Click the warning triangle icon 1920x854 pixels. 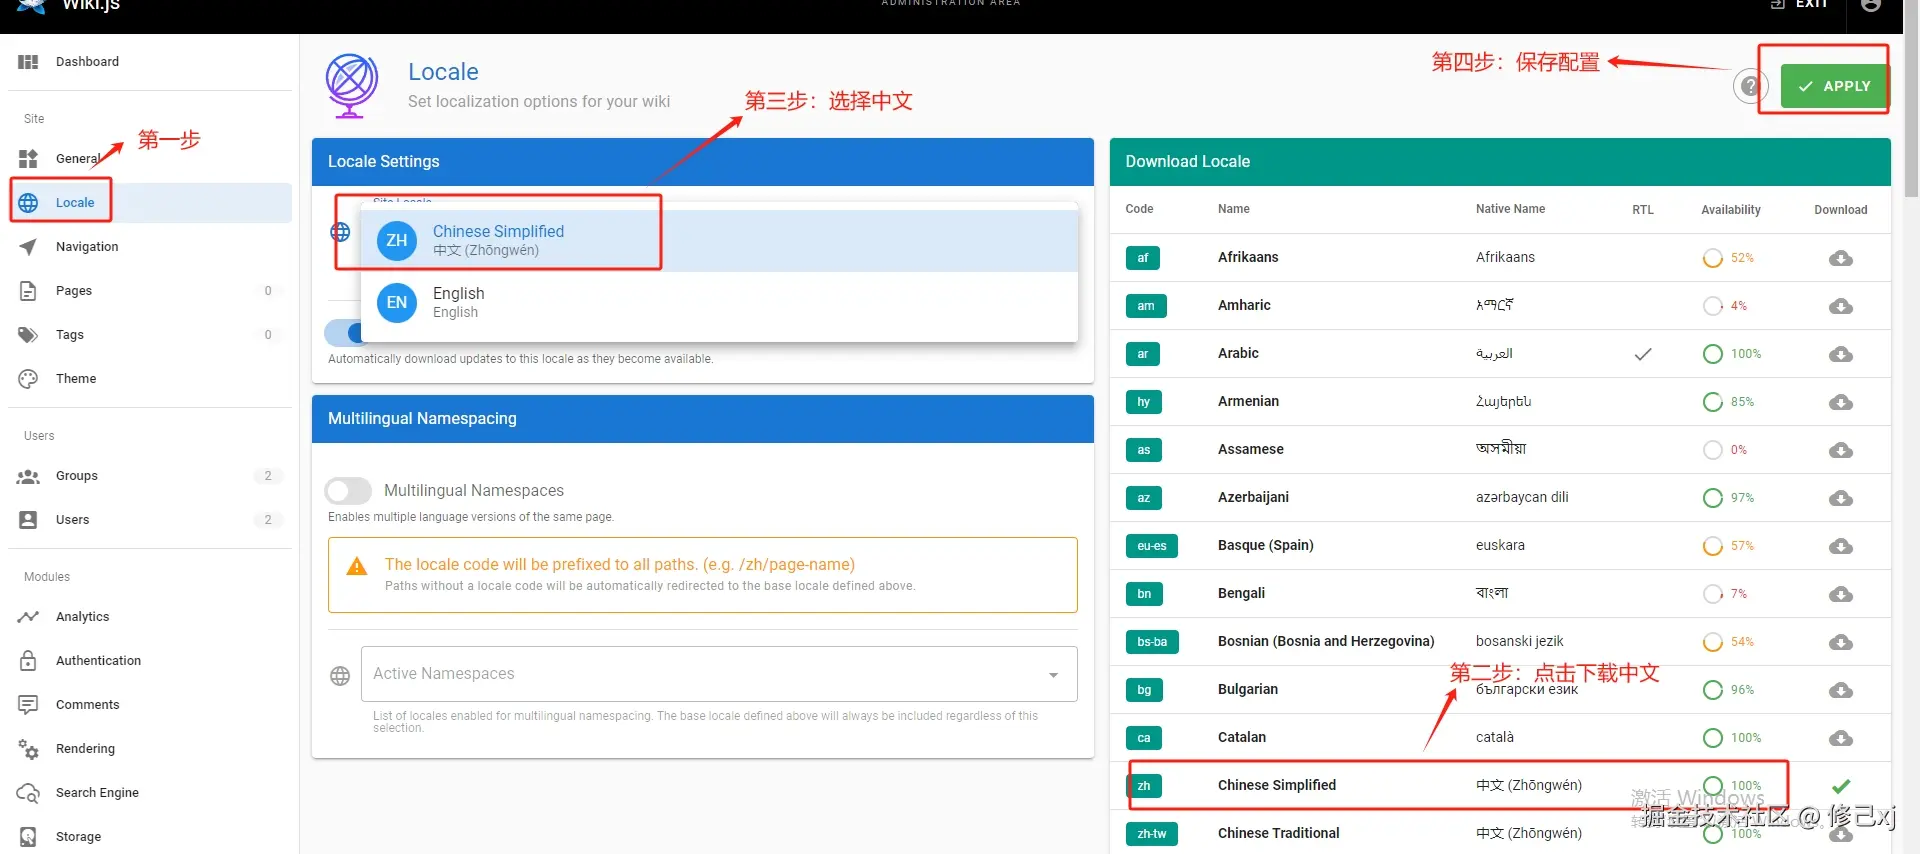pyautogui.click(x=356, y=567)
